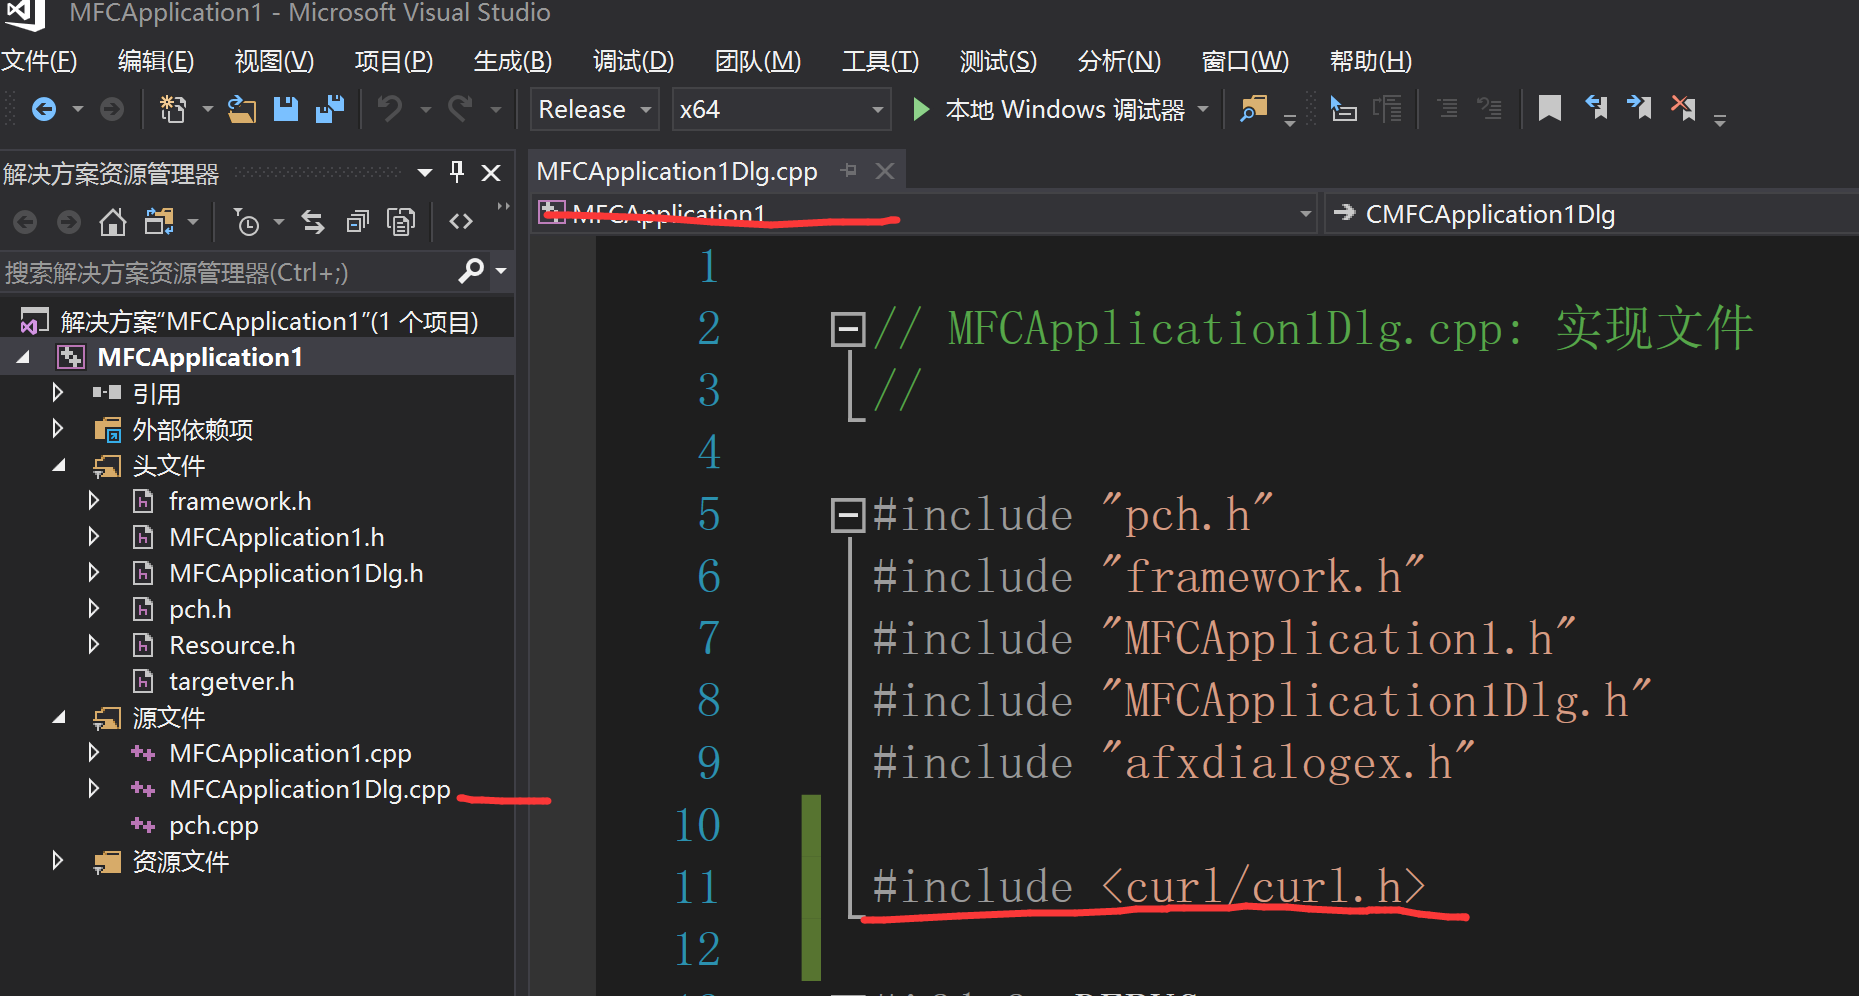1859x996 pixels.
Task: Click Sync with Active Document in Solution Explorer
Action: (312, 221)
